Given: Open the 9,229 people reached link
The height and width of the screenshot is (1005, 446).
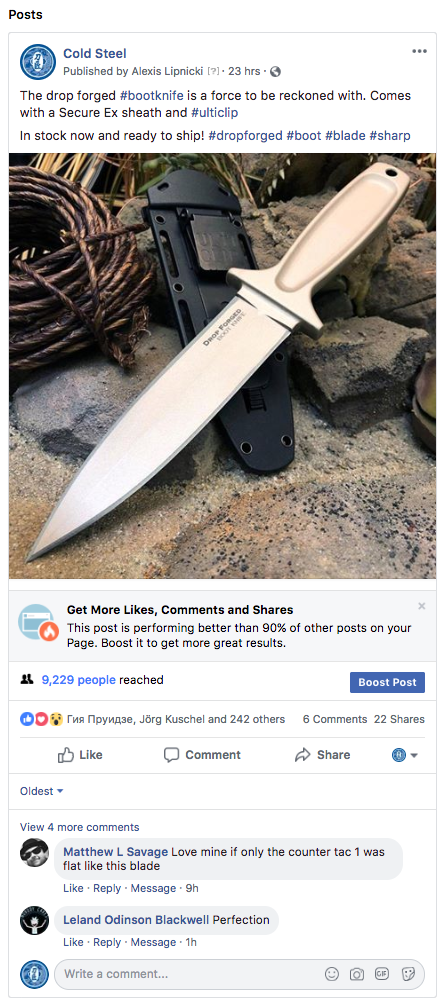Looking at the screenshot, I should [79, 680].
